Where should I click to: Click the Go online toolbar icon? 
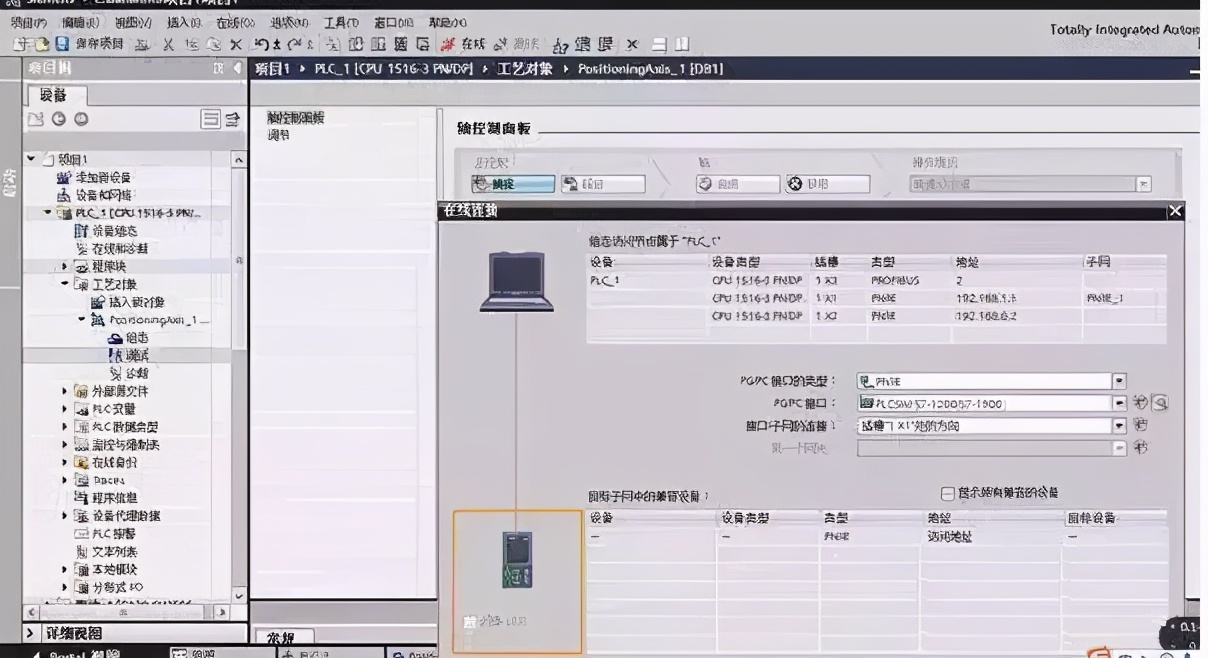pyautogui.click(x=452, y=44)
